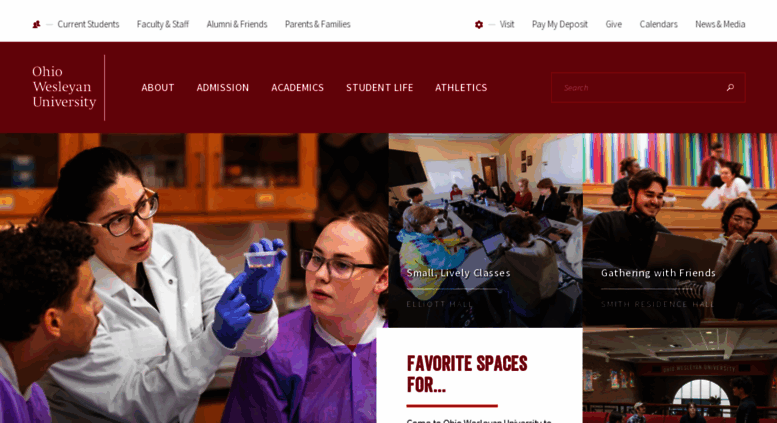Screen dimensions: 777x423
Task: Open the Calendars link
Action: point(658,24)
